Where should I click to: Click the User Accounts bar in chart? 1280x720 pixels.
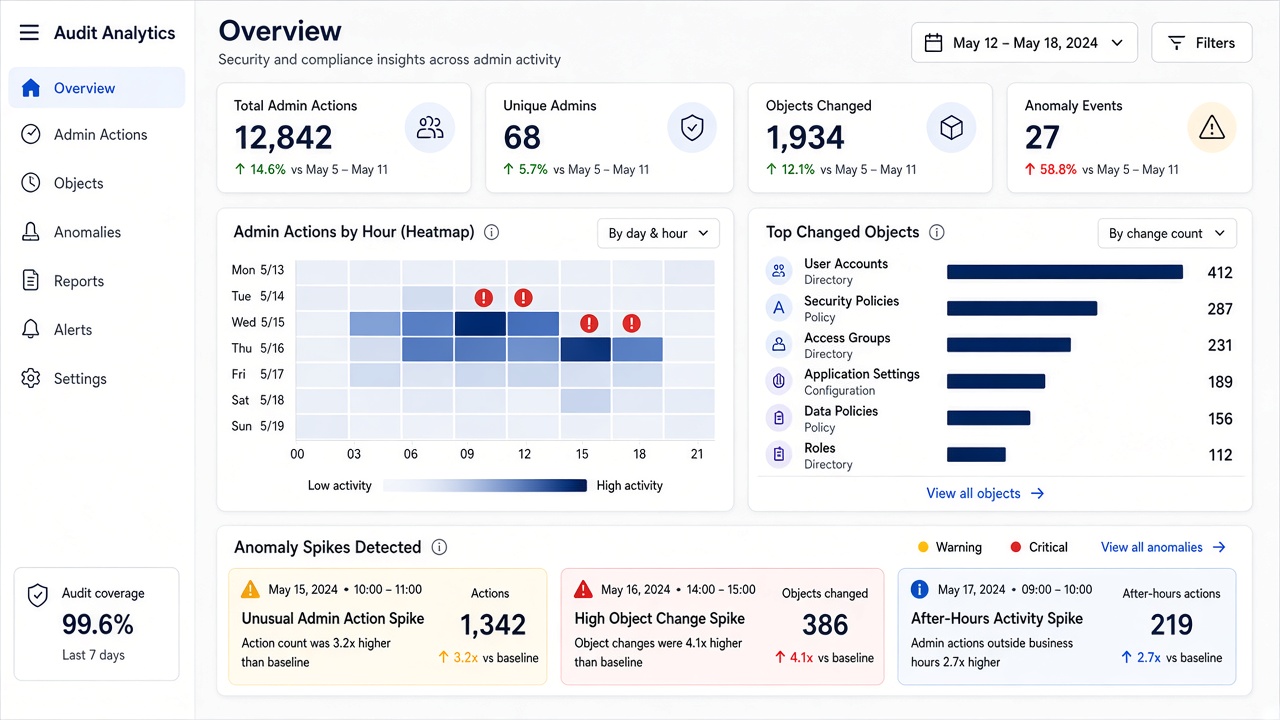(1065, 272)
